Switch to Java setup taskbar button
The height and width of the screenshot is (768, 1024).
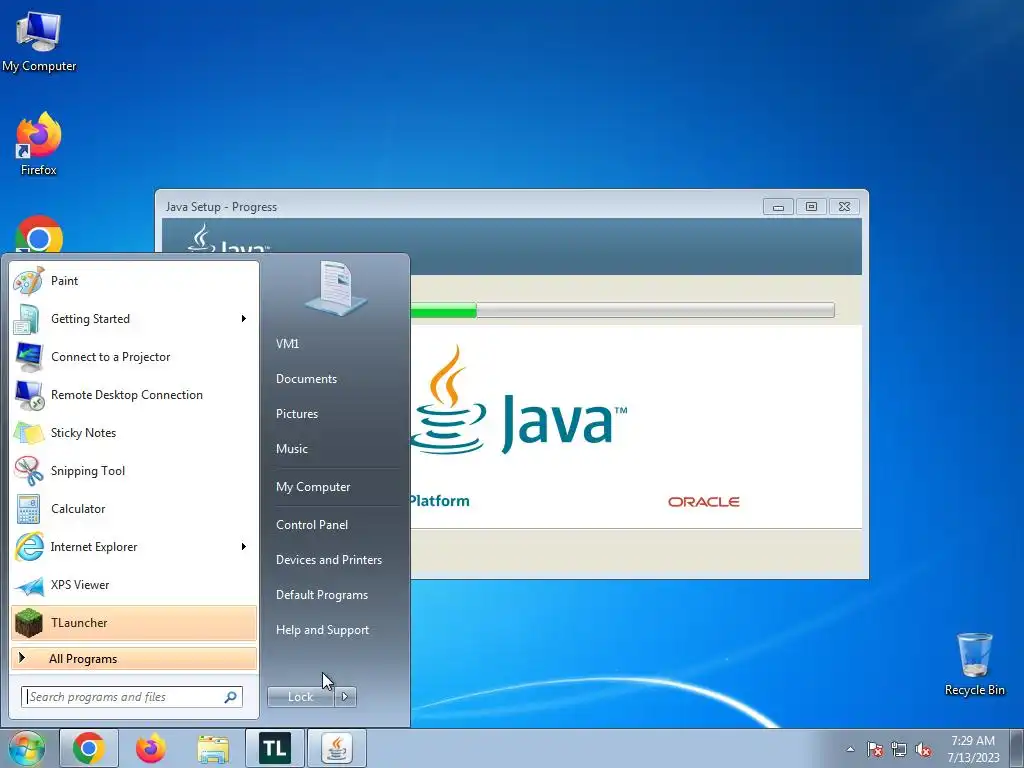[x=337, y=748]
